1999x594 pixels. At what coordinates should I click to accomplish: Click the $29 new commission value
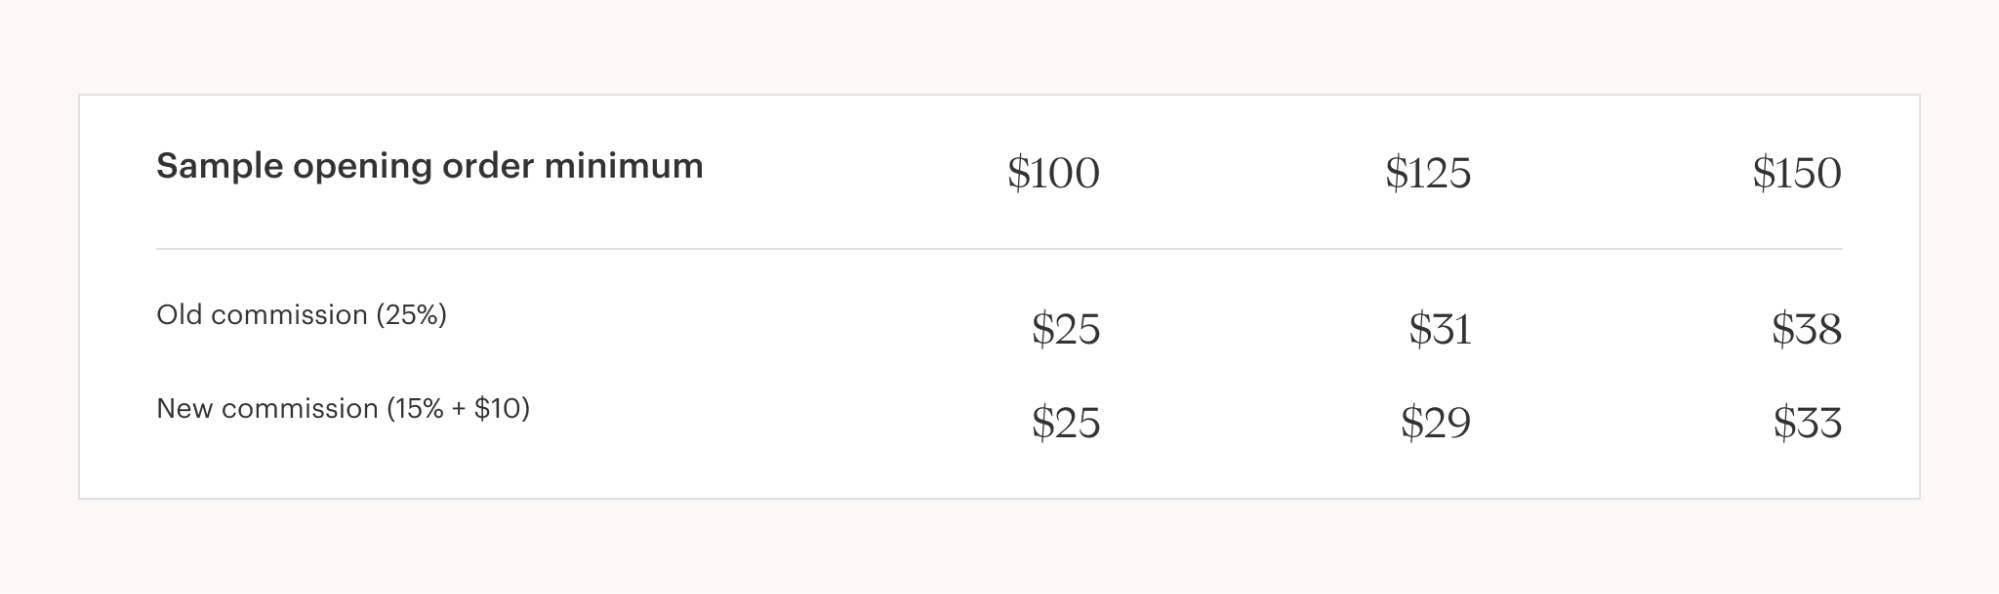pyautogui.click(x=1435, y=423)
